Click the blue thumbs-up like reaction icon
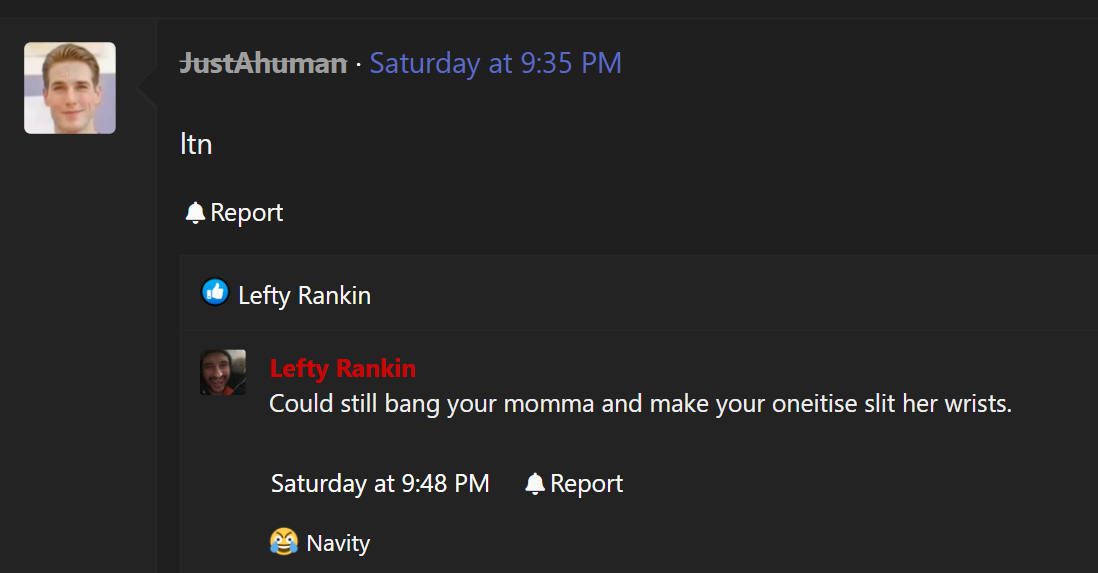Image resolution: width=1098 pixels, height=573 pixels. [x=215, y=292]
